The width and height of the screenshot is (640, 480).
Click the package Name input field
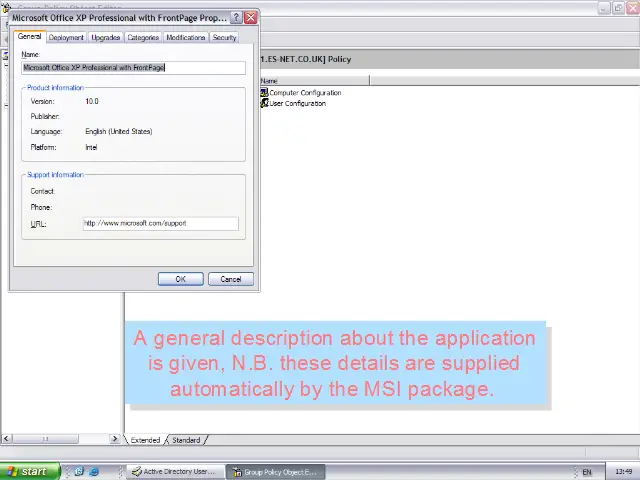point(133,68)
